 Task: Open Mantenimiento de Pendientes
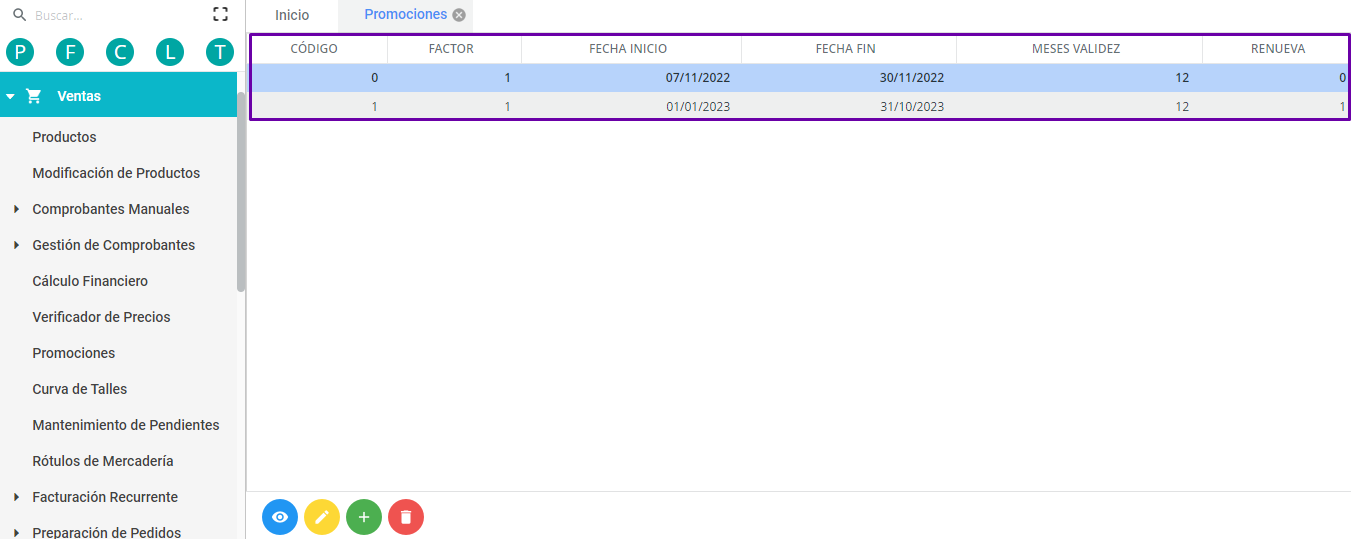(x=126, y=425)
